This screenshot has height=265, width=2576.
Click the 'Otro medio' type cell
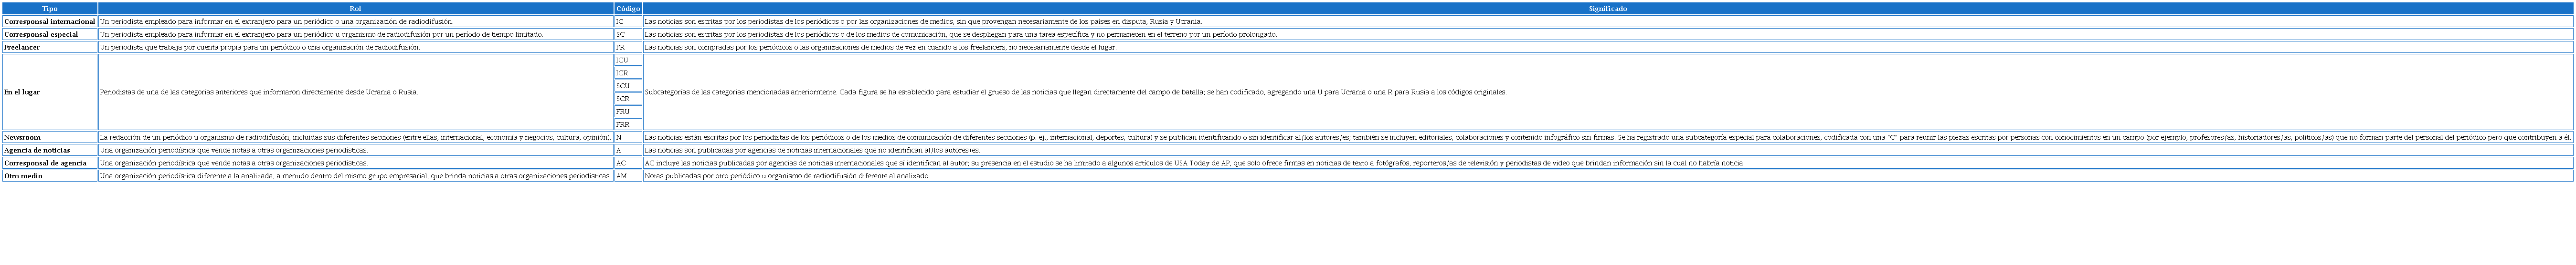point(23,176)
